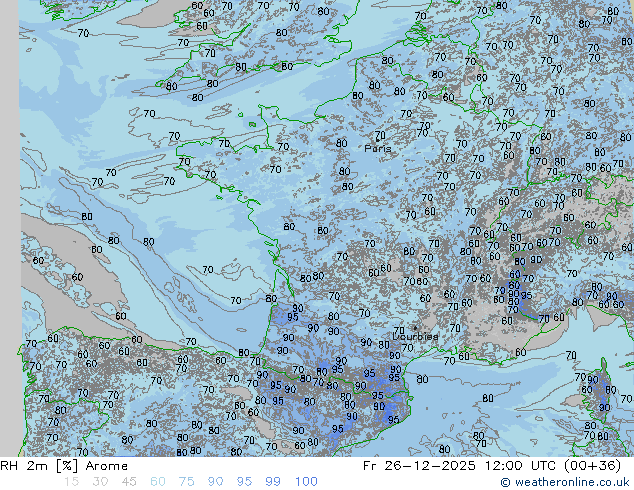Click the legend value 30

click(100, 482)
